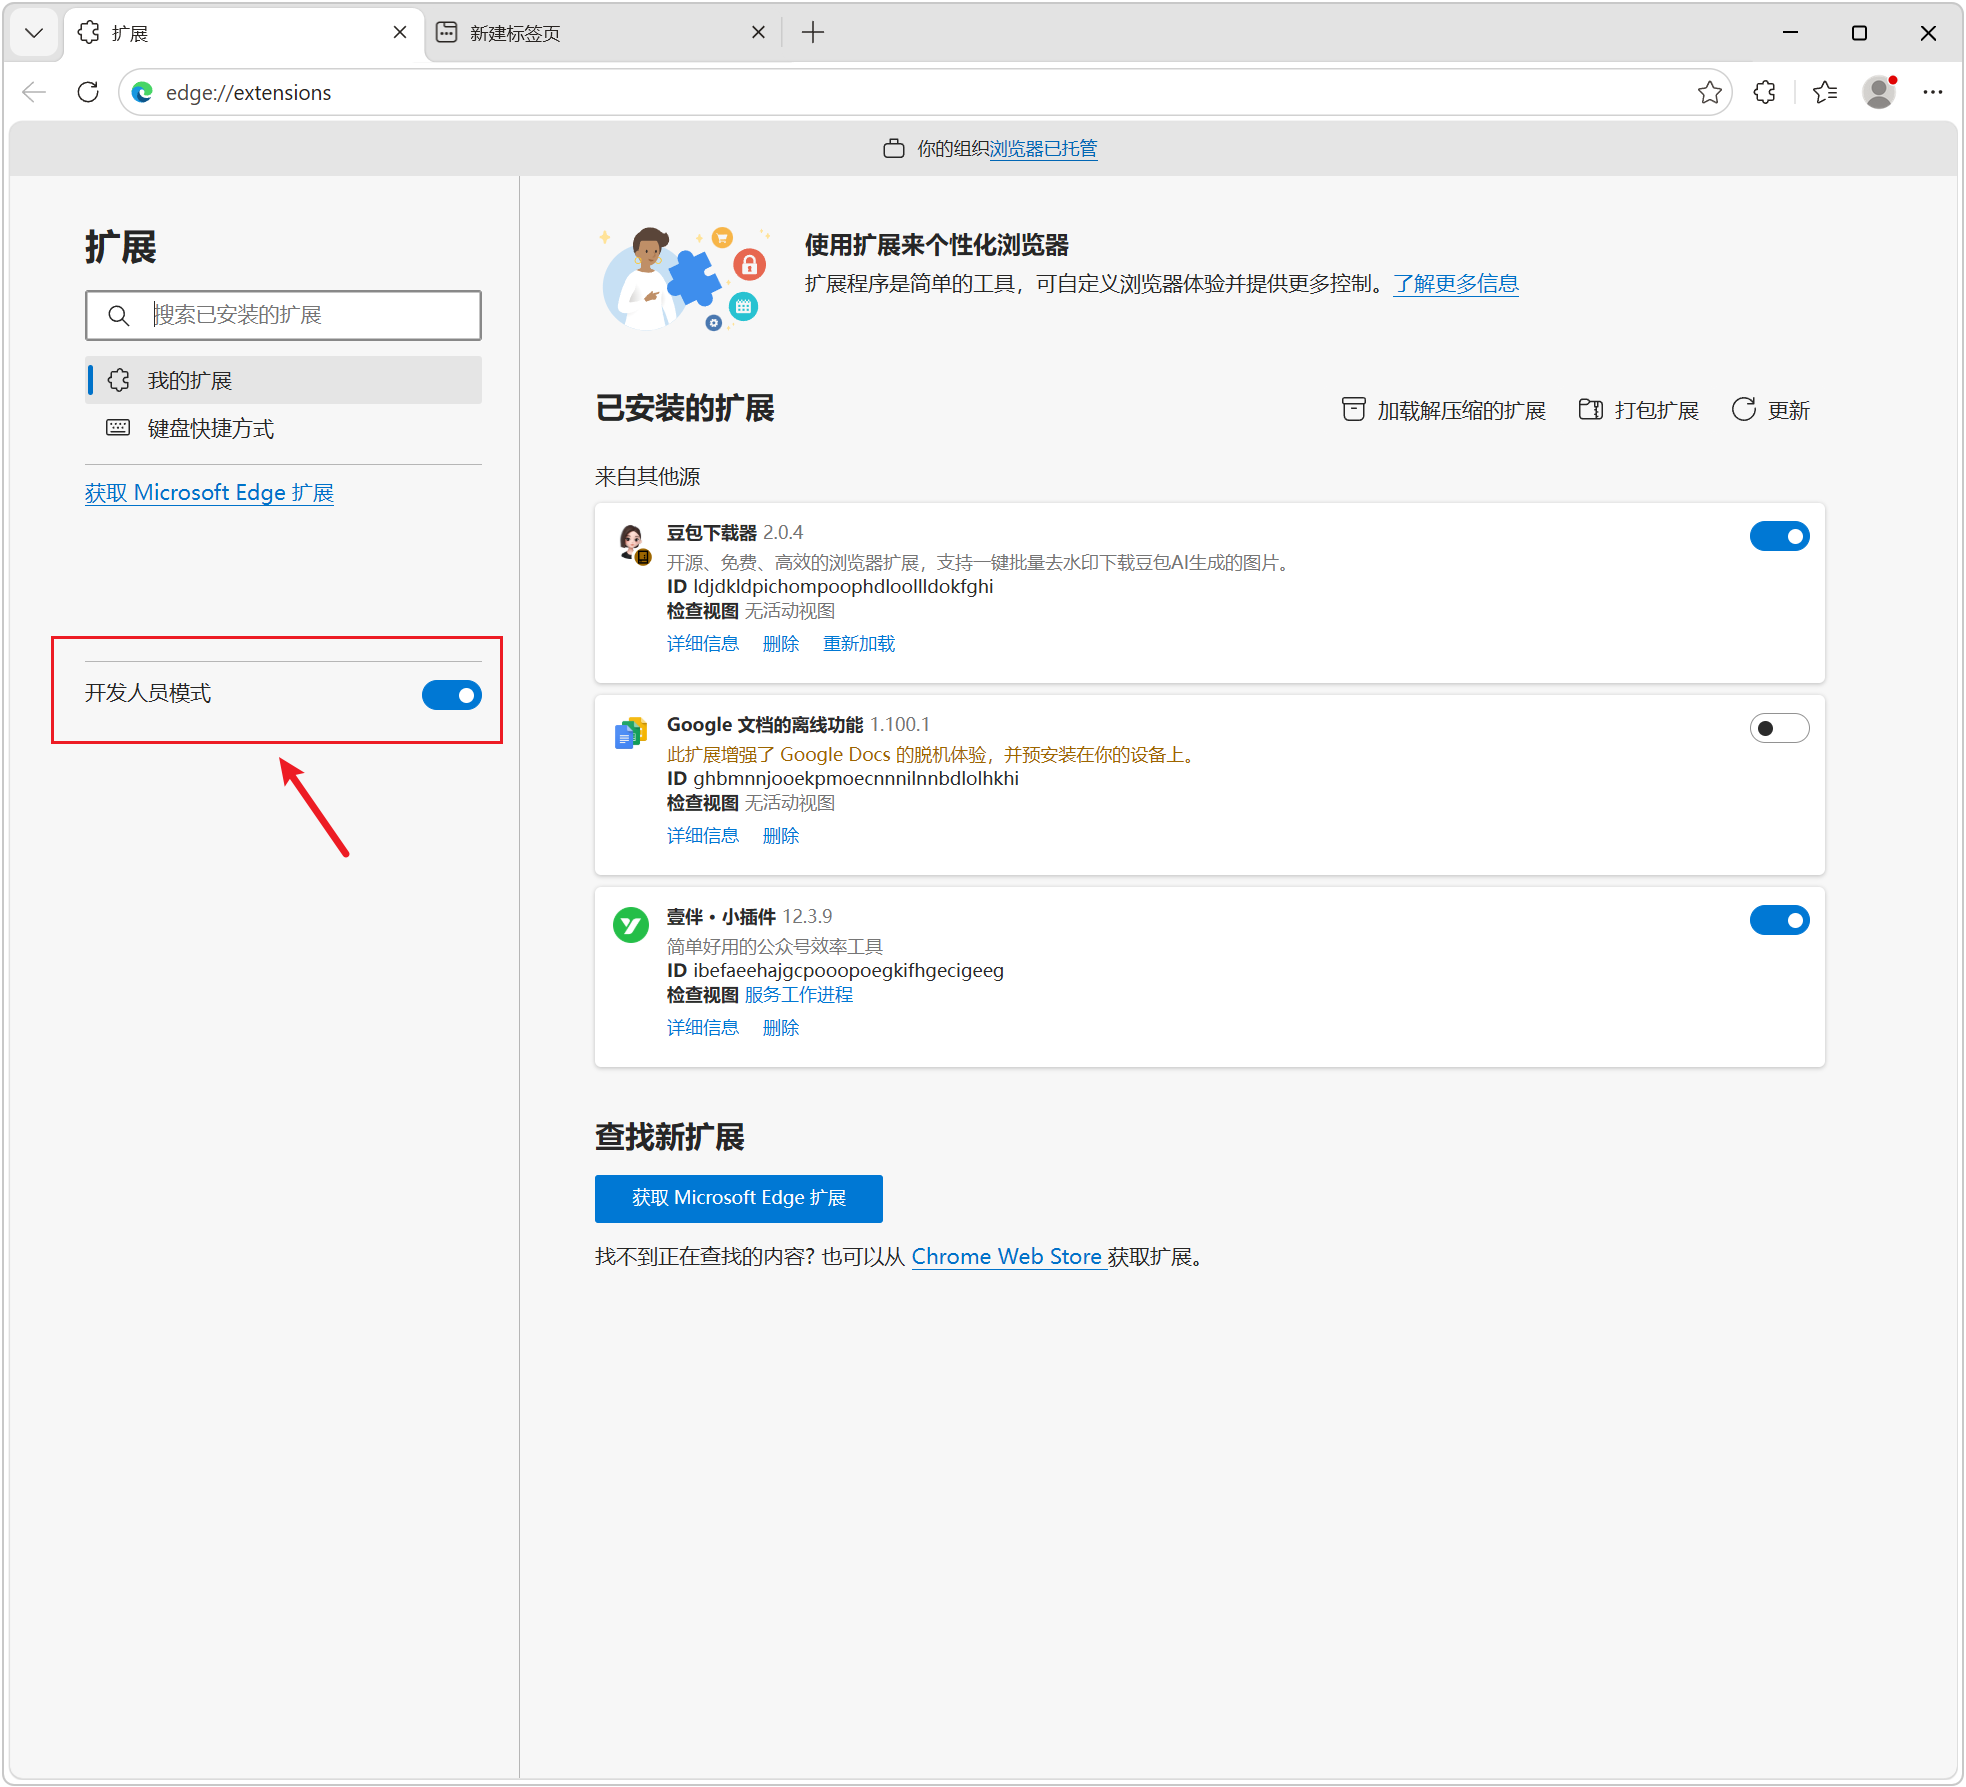The height and width of the screenshot is (1787, 1966).
Task: Open the Extensions puzzle toolbar icon
Action: tap(1765, 92)
